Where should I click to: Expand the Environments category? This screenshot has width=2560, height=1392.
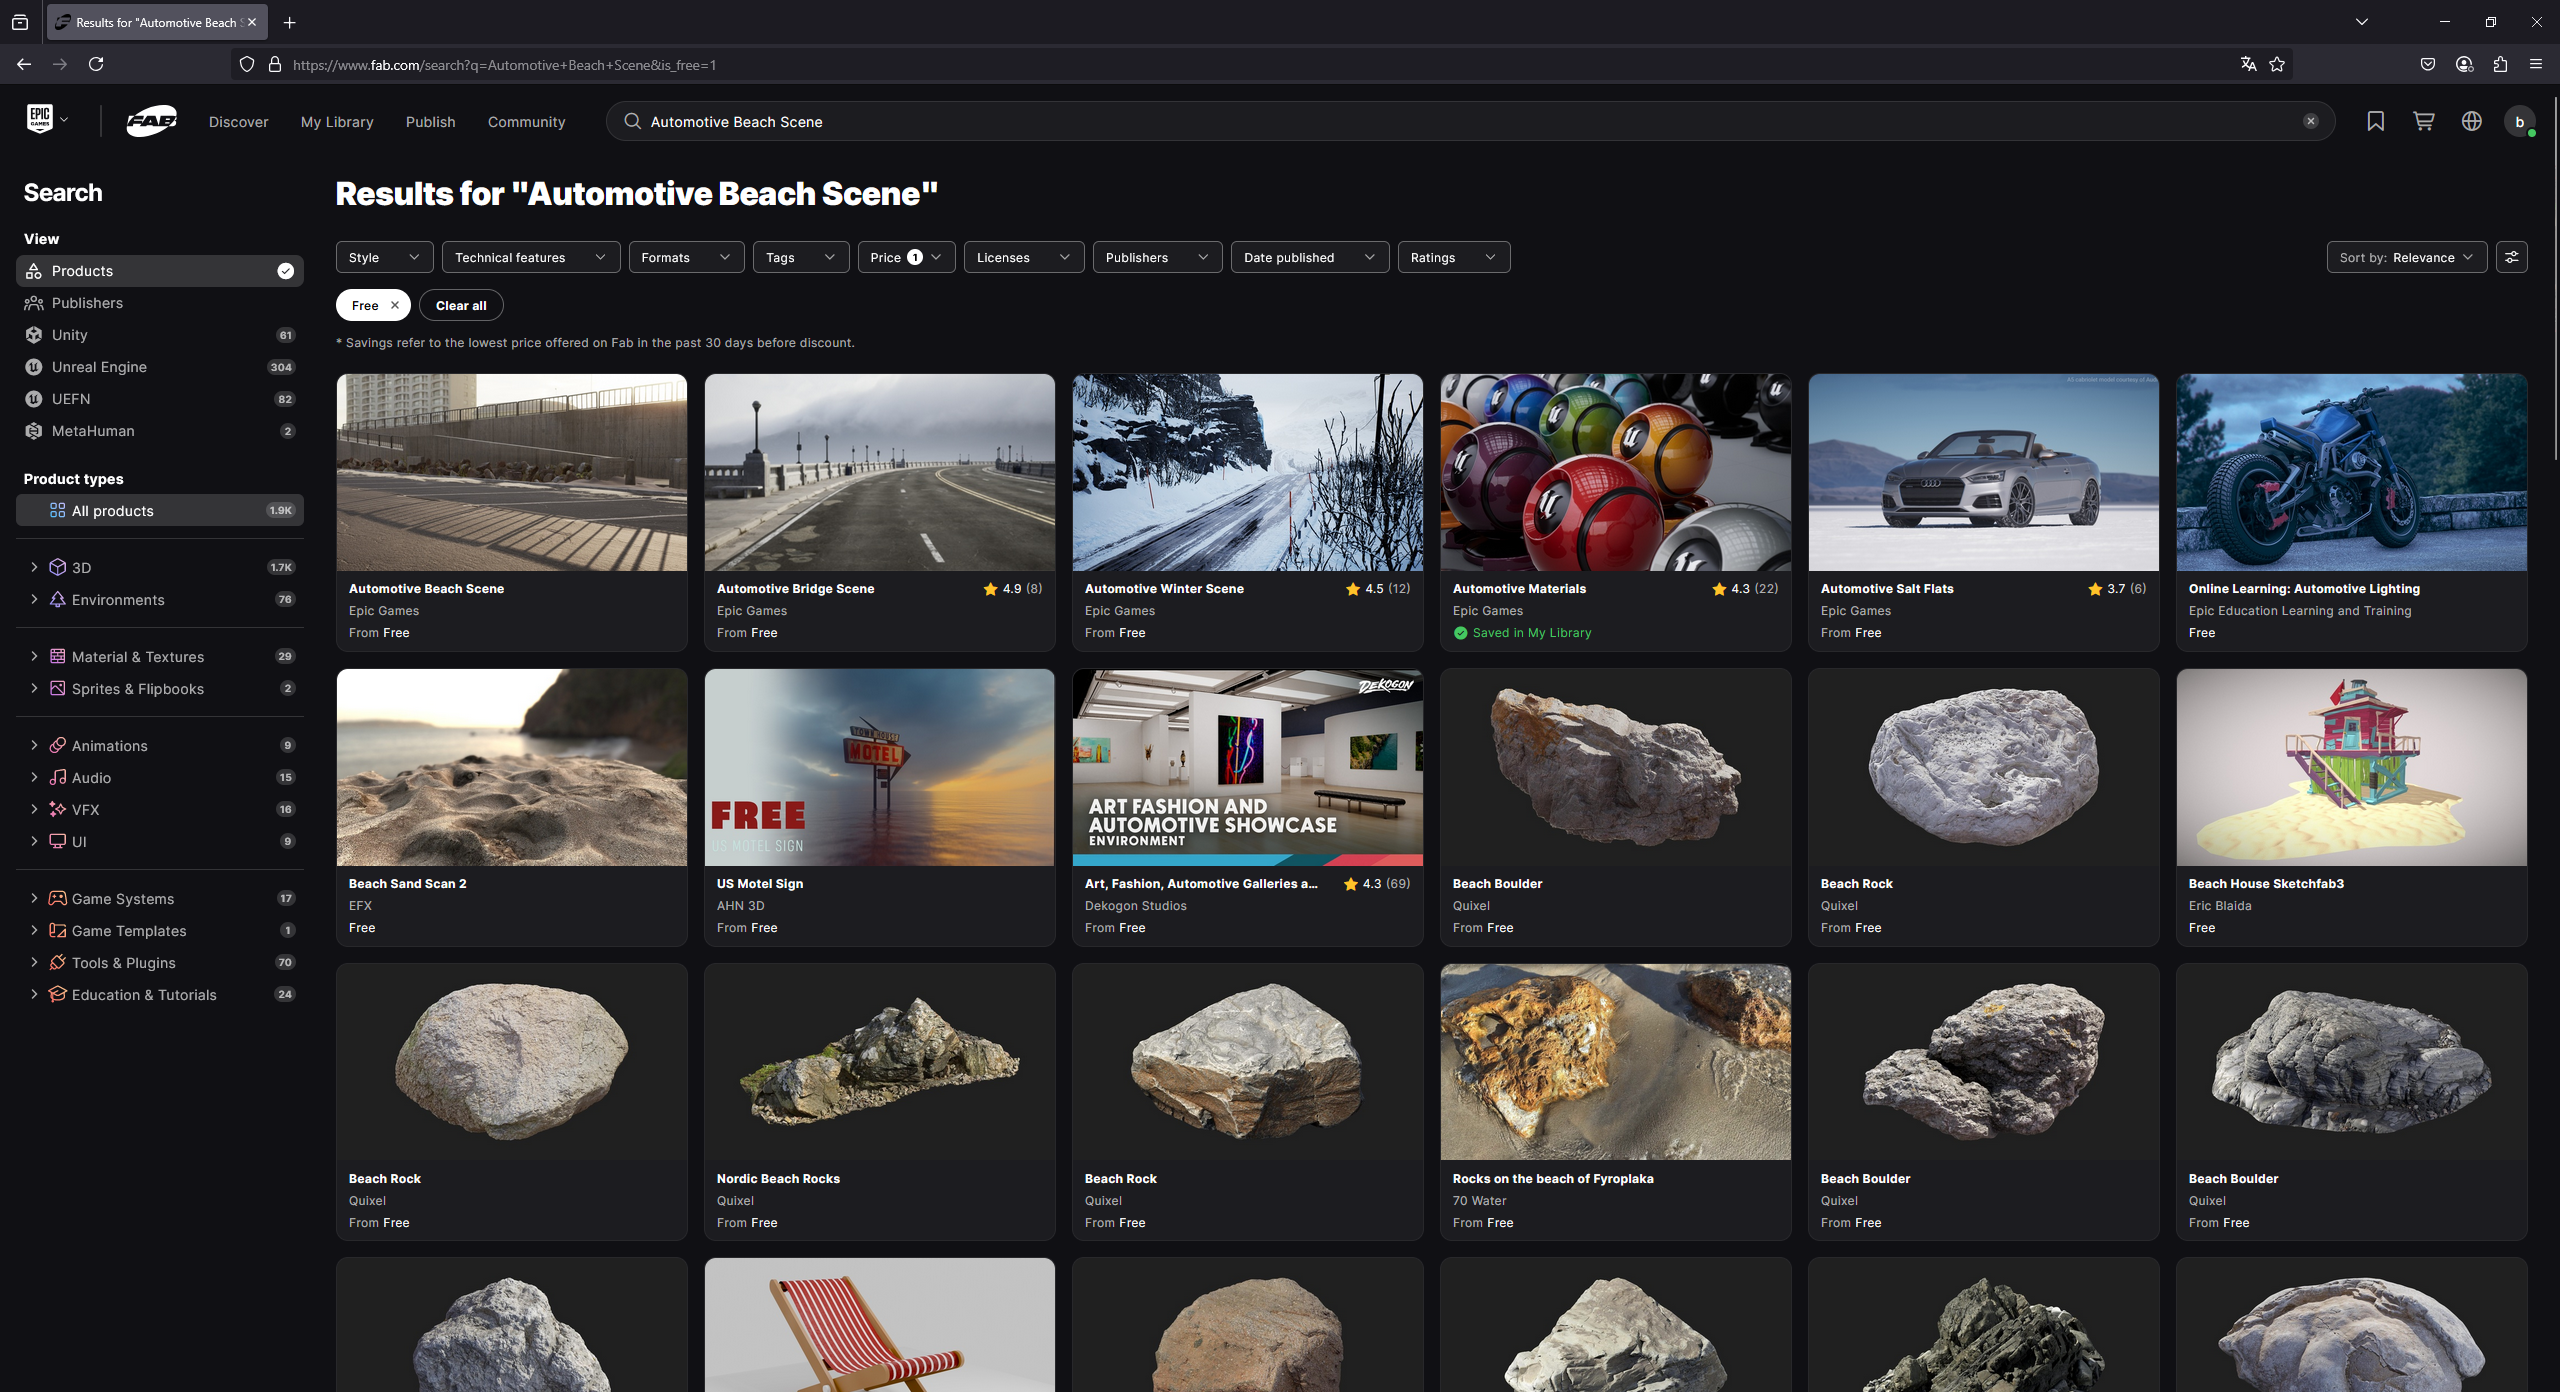34,600
